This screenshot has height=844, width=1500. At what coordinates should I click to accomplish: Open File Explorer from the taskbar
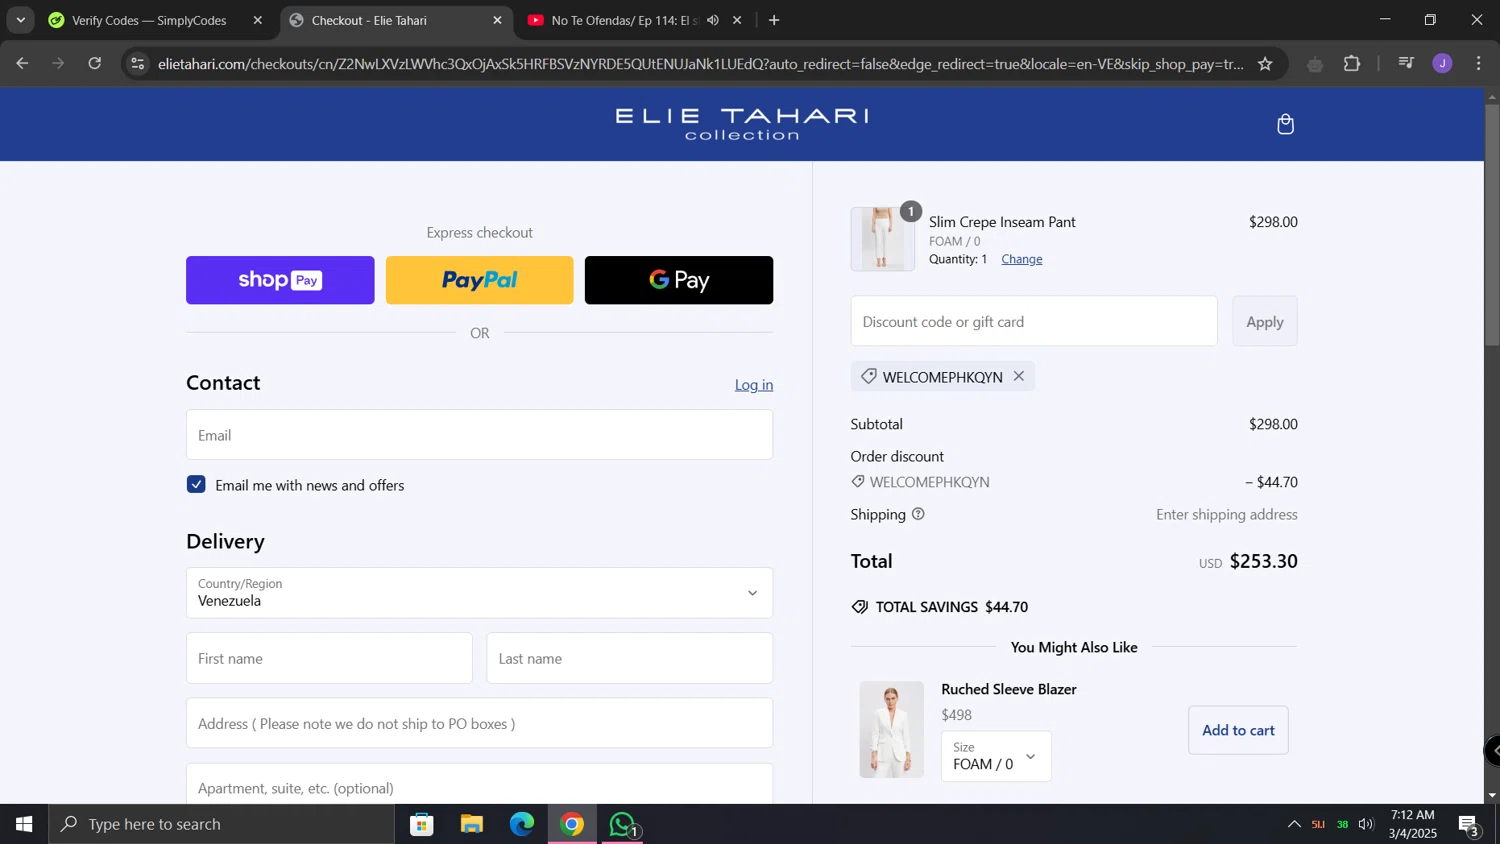coord(472,824)
